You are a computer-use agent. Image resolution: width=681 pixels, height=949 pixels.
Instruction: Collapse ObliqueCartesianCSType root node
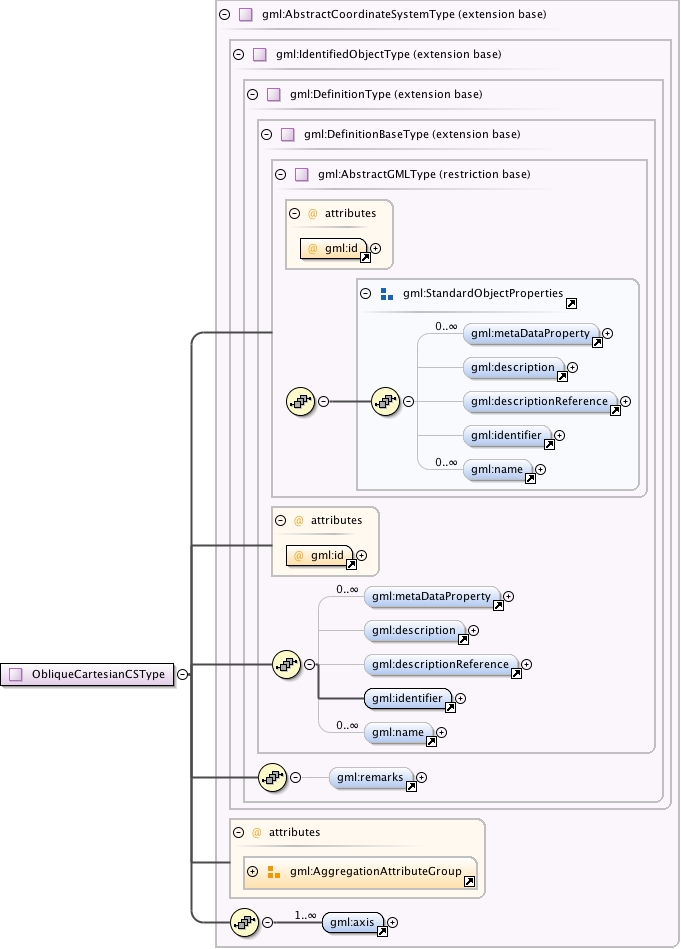click(x=182, y=674)
